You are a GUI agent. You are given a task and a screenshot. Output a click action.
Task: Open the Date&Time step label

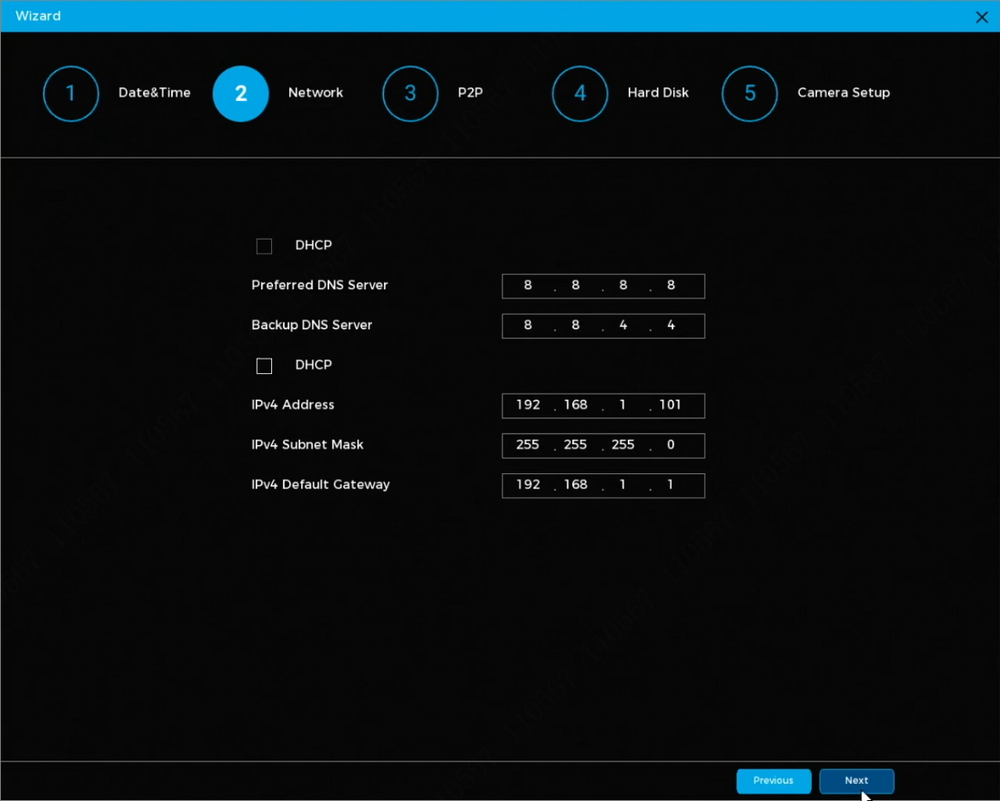(154, 93)
